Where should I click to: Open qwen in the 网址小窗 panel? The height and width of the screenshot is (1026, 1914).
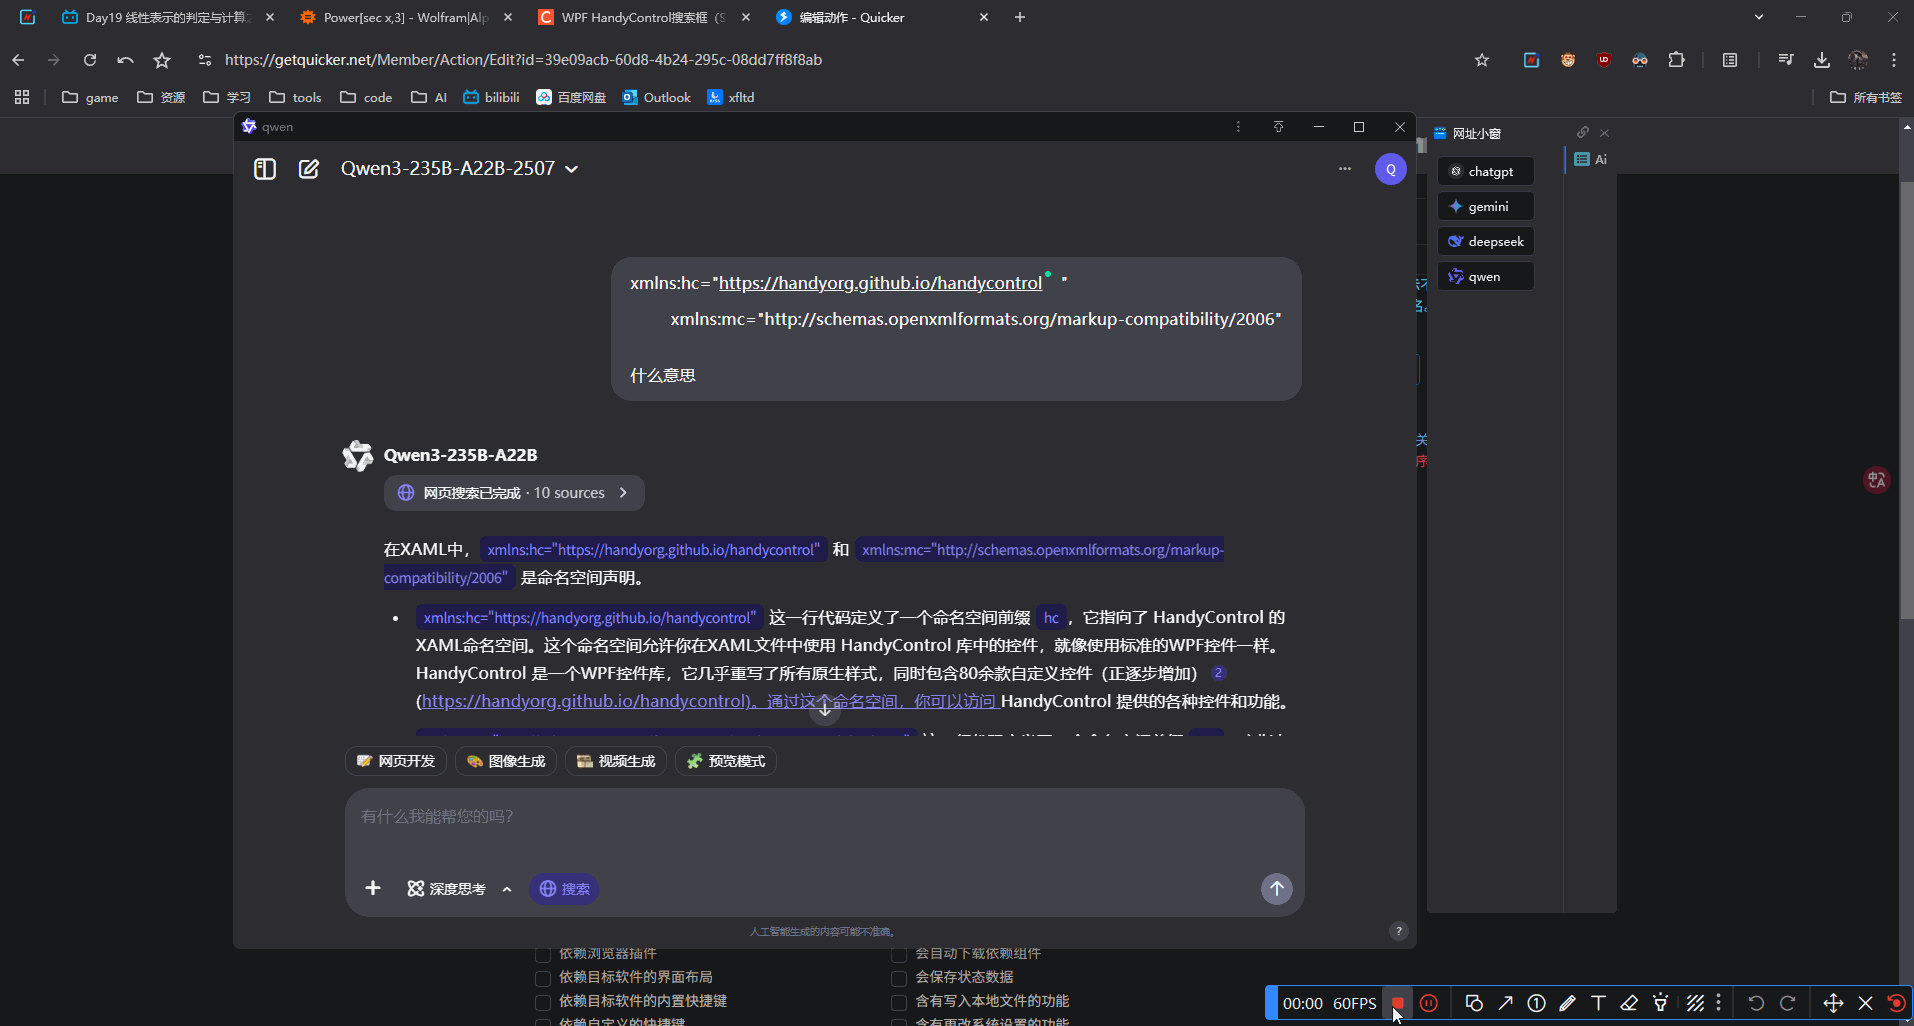1485,276
